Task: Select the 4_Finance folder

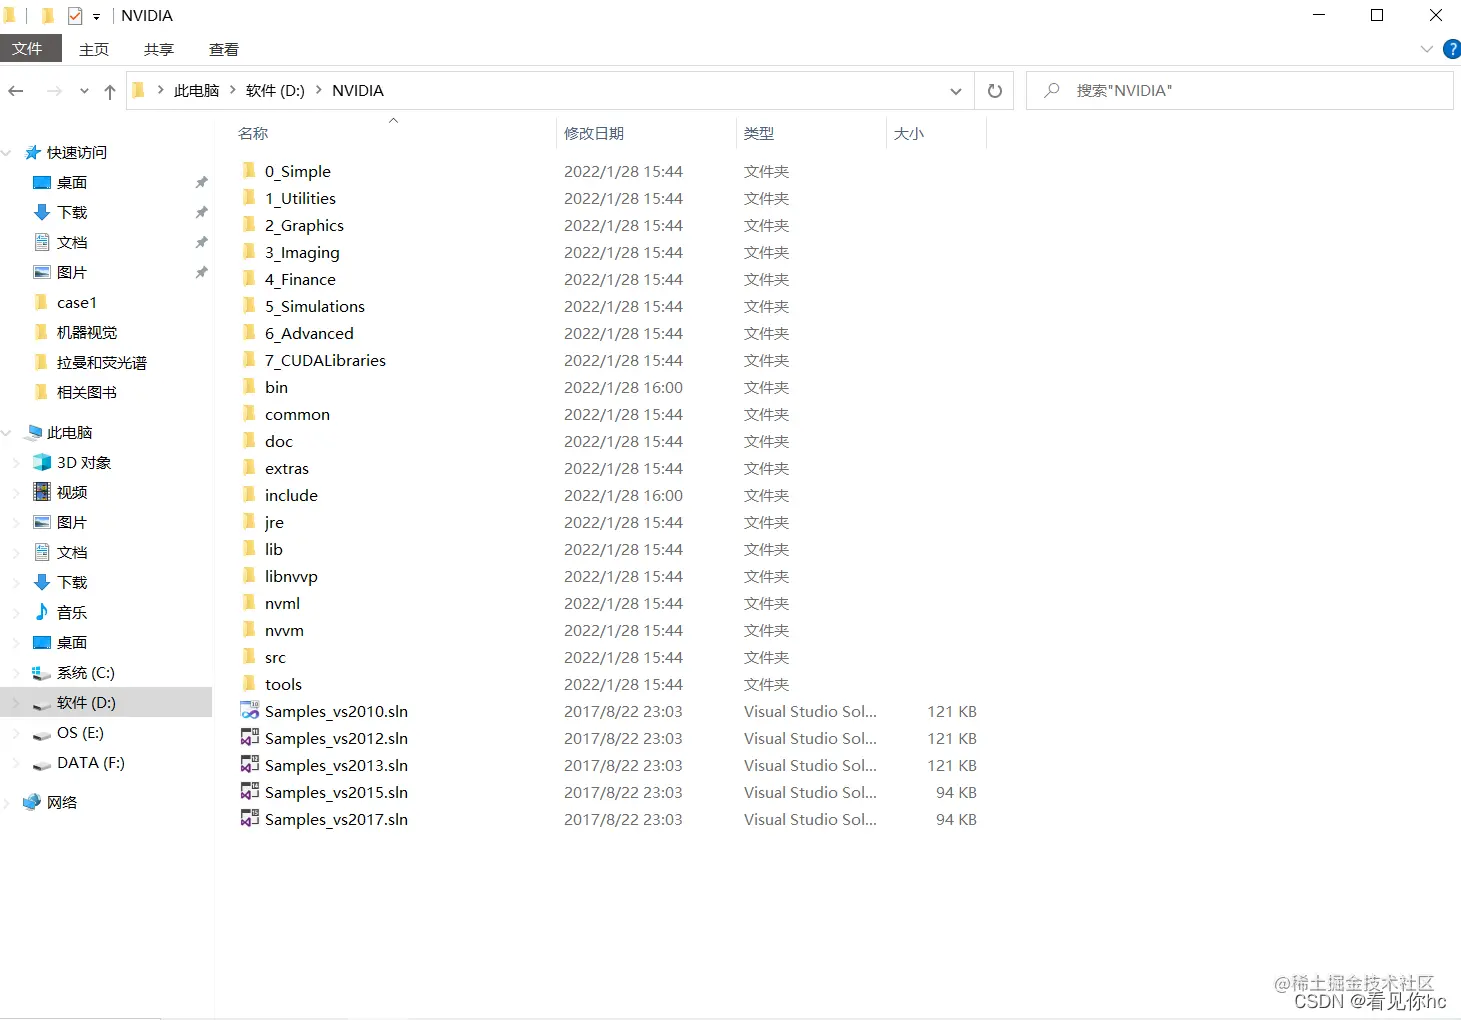Action: [x=300, y=279]
